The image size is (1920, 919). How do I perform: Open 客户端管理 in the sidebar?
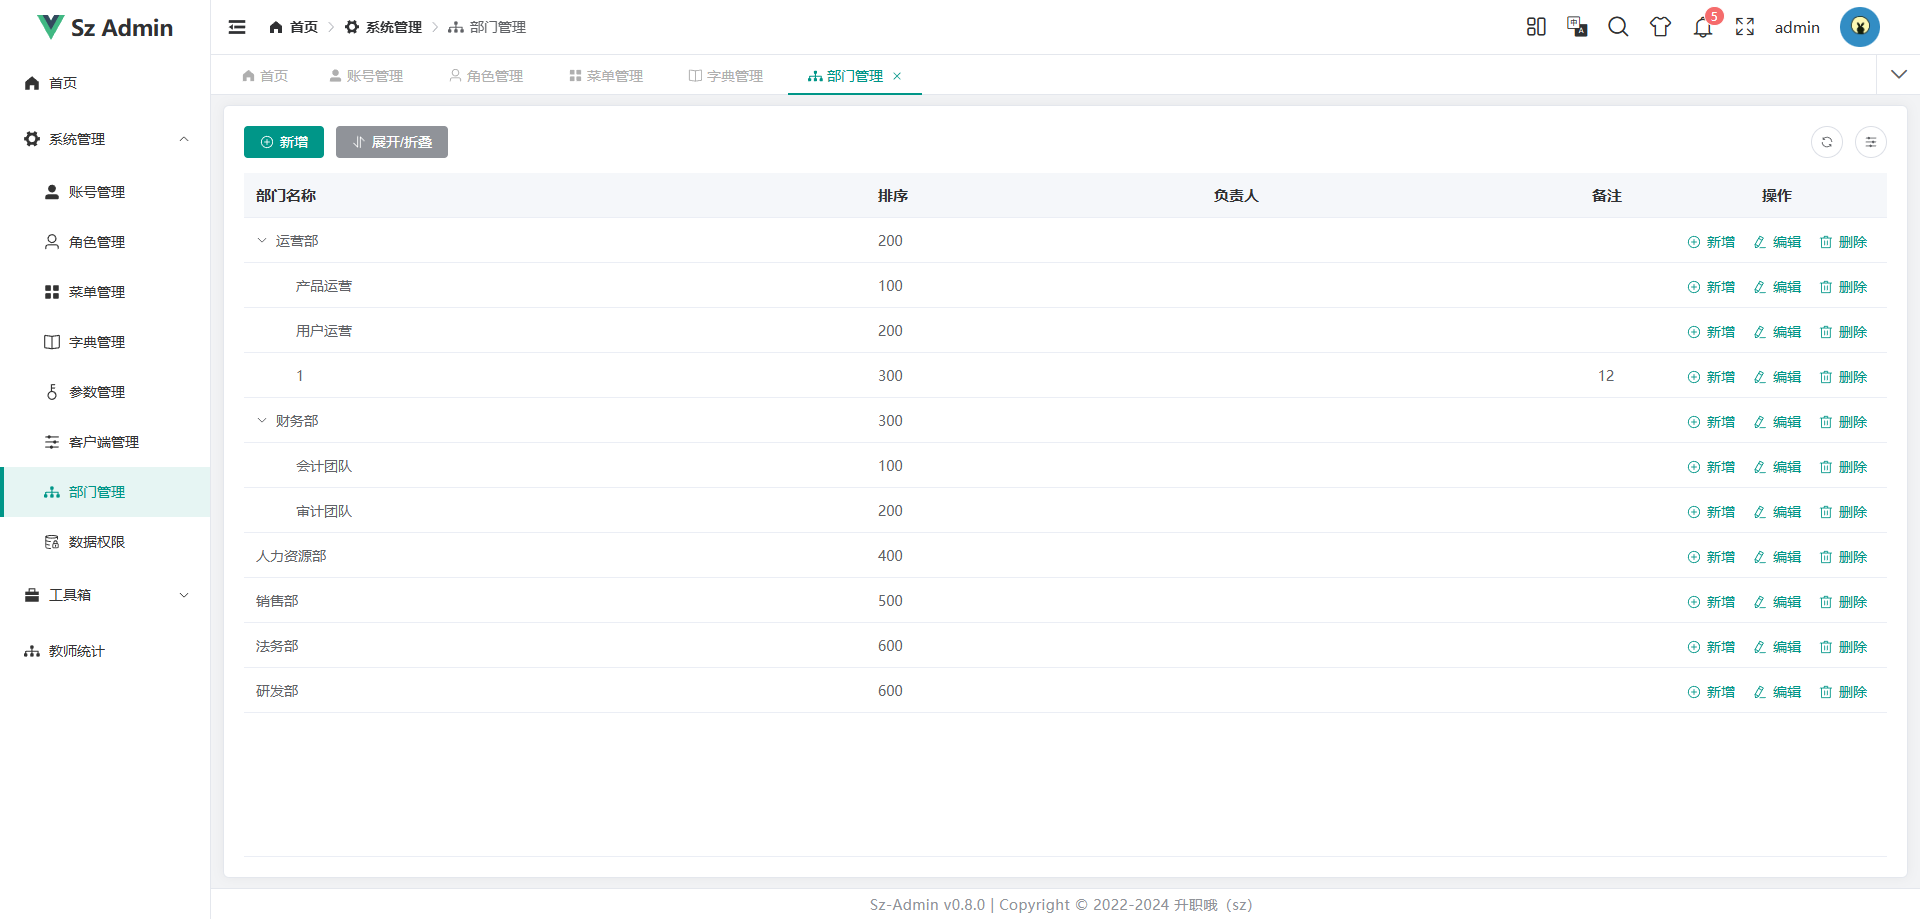(105, 442)
